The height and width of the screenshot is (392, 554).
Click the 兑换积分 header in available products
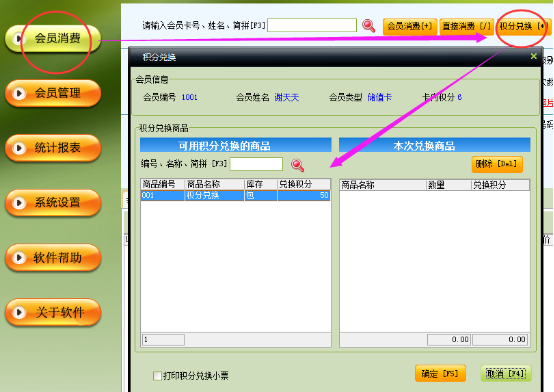[304, 184]
